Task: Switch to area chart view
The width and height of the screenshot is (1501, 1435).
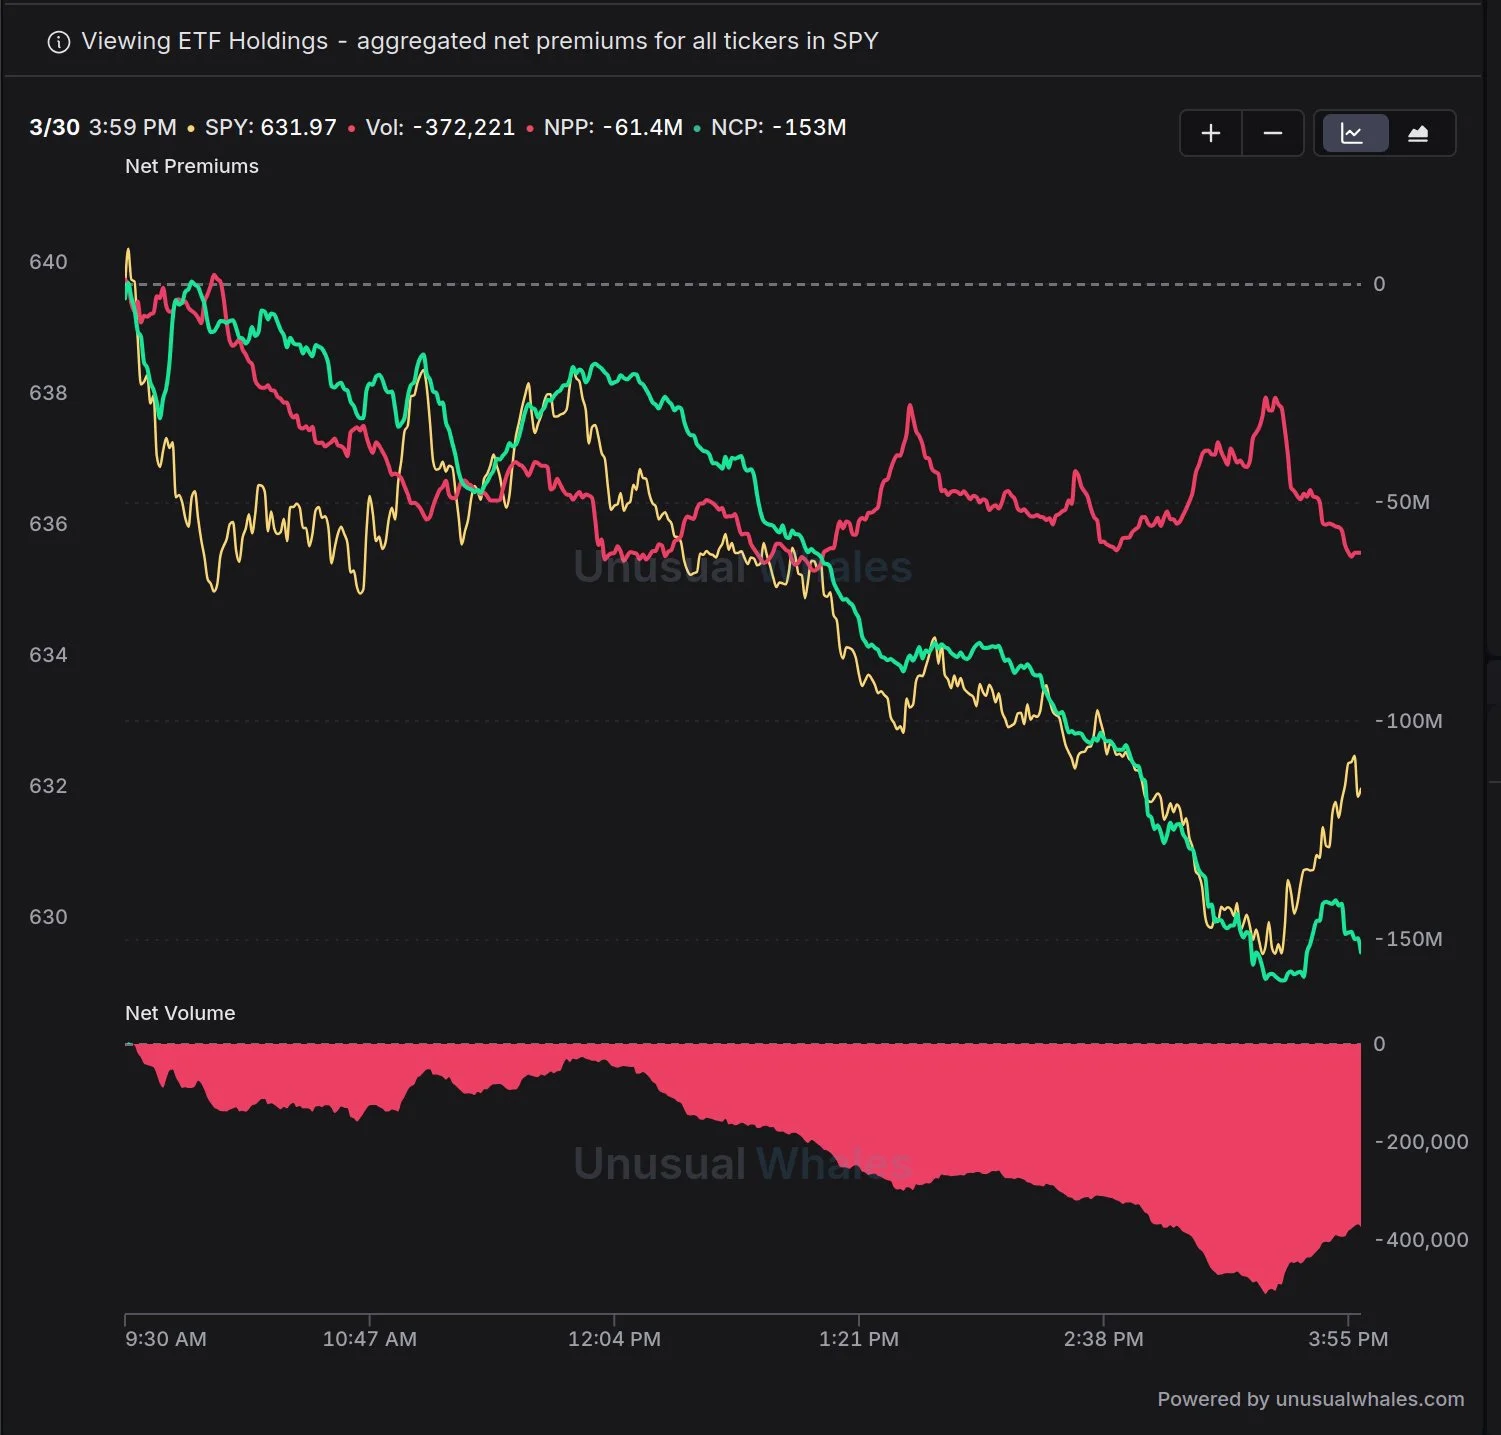Action: pos(1418,133)
